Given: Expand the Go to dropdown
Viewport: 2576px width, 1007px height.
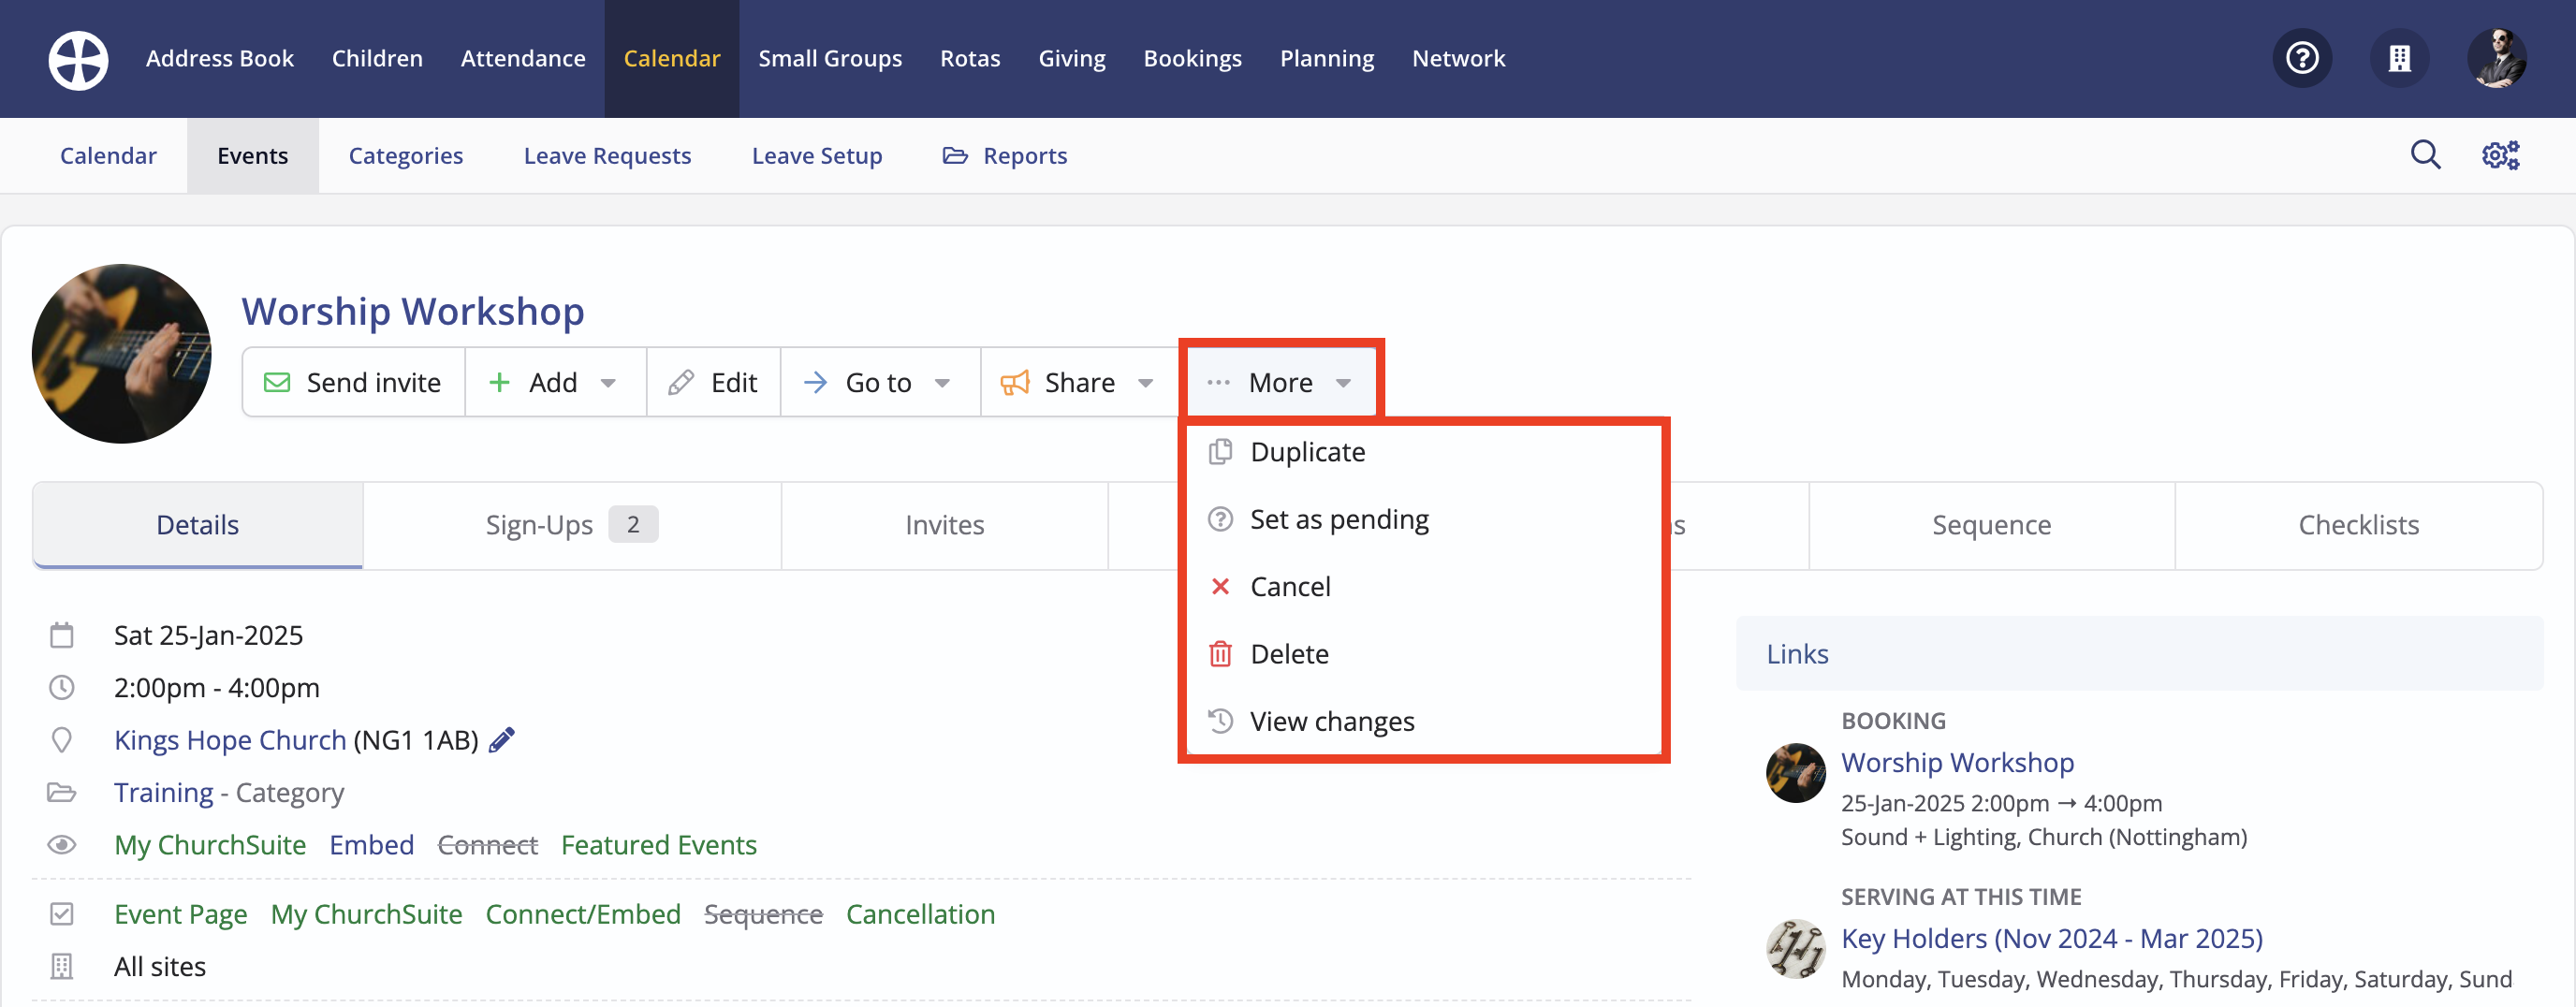Looking at the screenshot, I should coord(880,382).
